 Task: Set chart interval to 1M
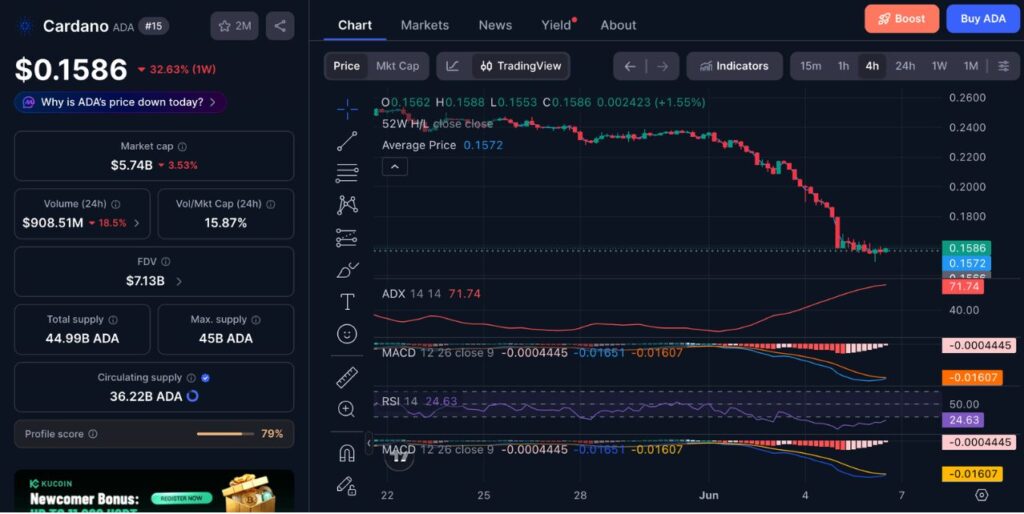tap(971, 66)
